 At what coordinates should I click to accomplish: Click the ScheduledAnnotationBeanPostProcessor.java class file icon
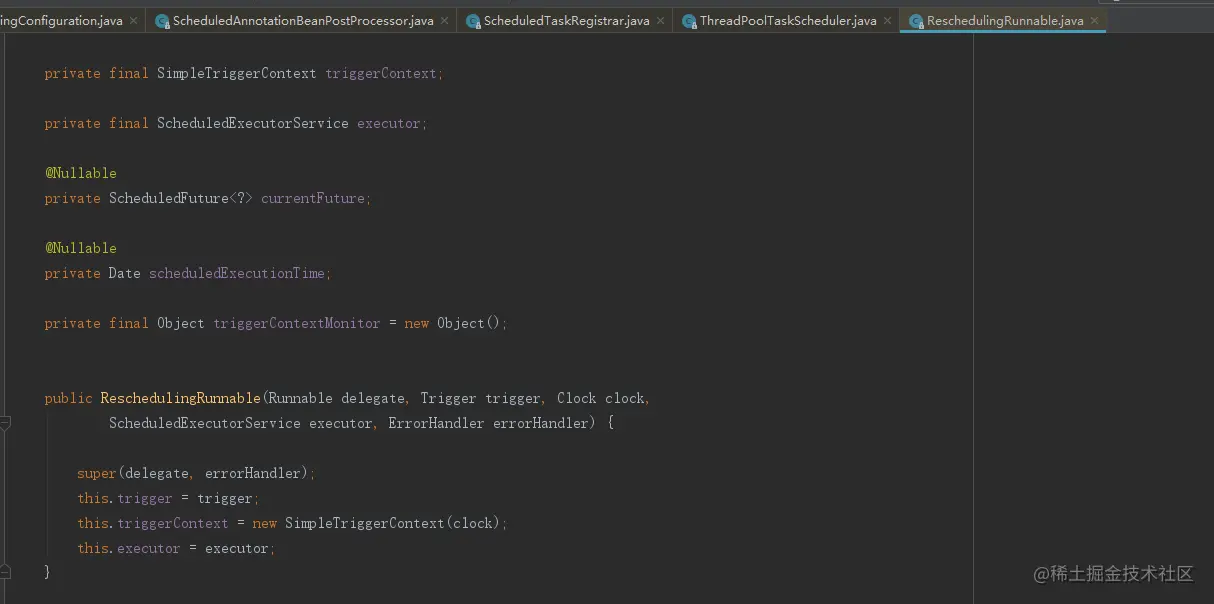coord(161,21)
